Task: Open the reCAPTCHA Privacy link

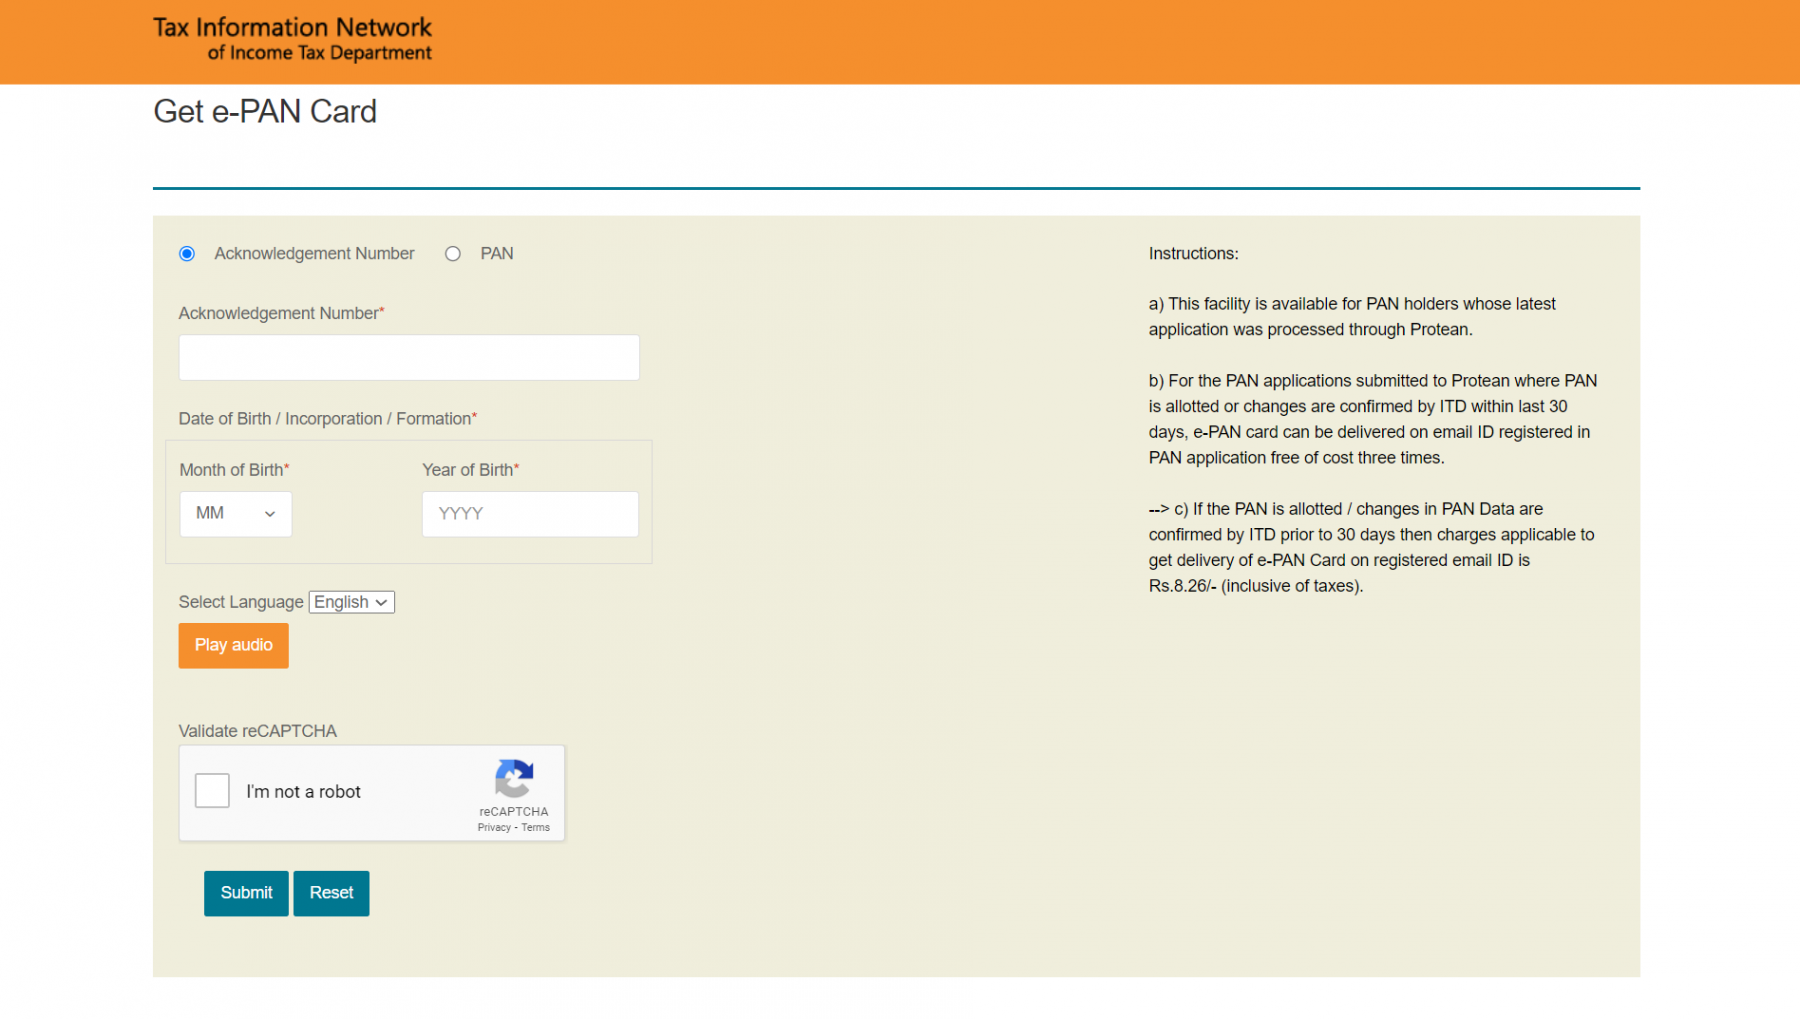Action: coord(494,828)
